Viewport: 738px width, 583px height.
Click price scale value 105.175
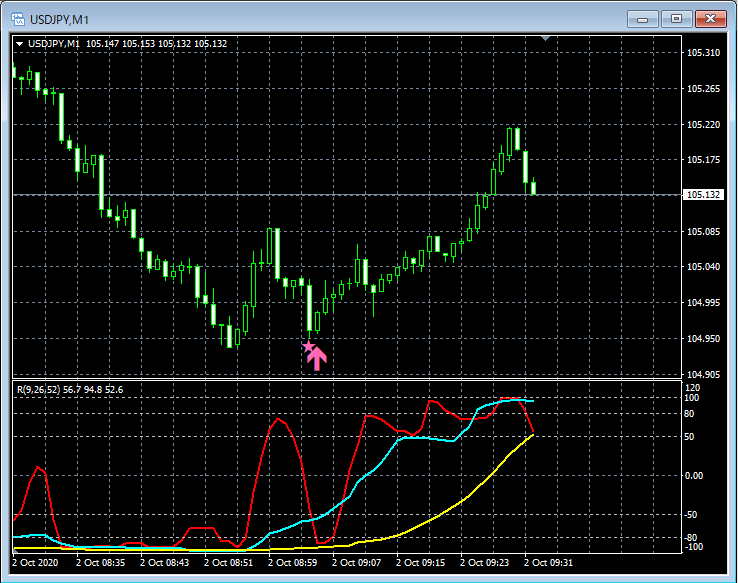[x=703, y=160]
